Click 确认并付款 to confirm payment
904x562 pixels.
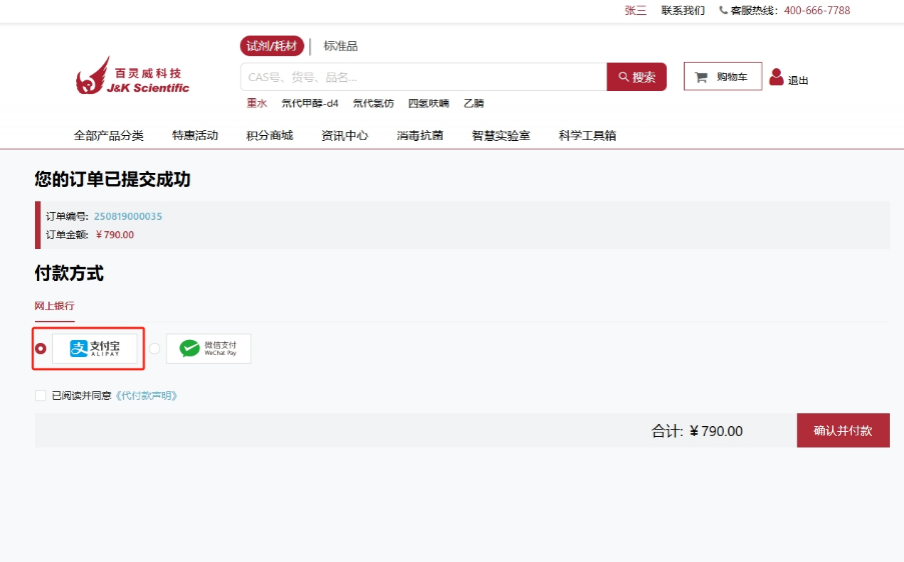pos(842,431)
